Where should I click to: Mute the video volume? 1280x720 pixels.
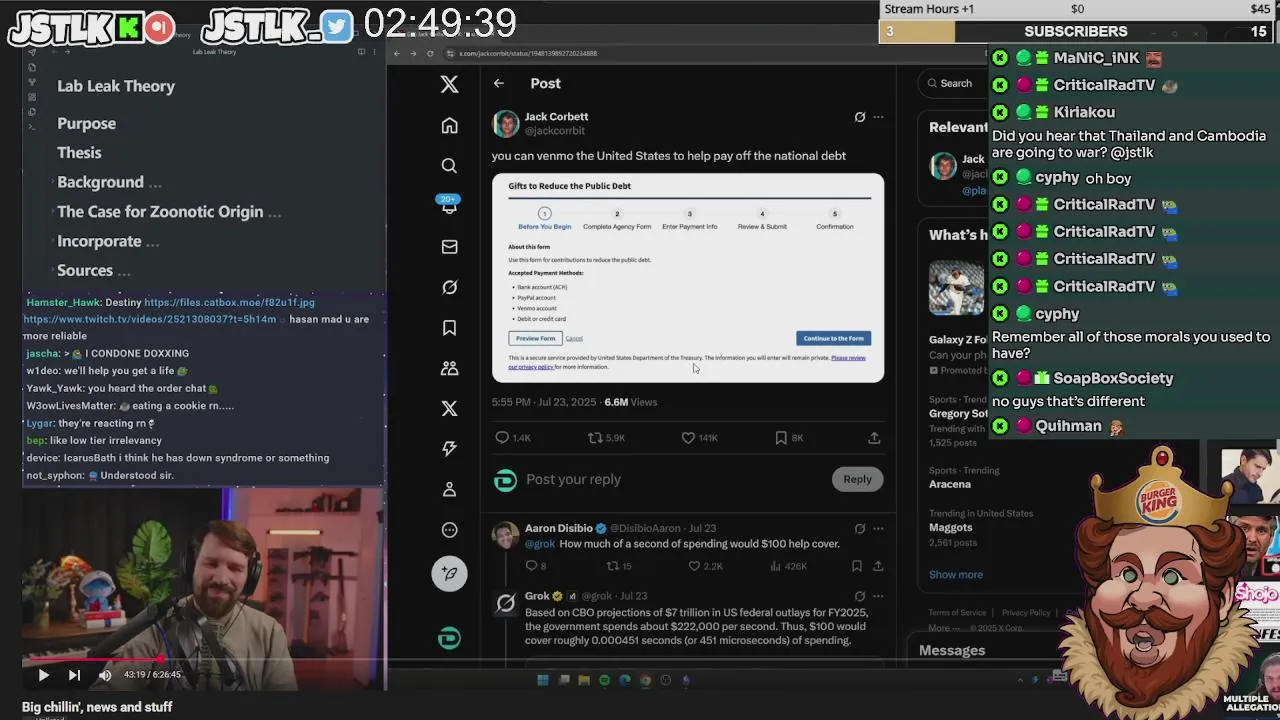105,675
